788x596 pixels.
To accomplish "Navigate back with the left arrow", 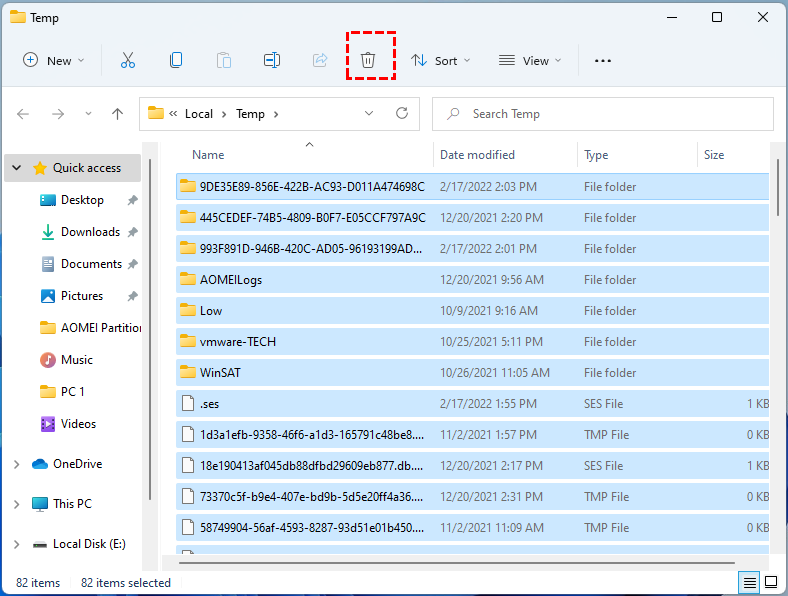I will click(x=24, y=114).
